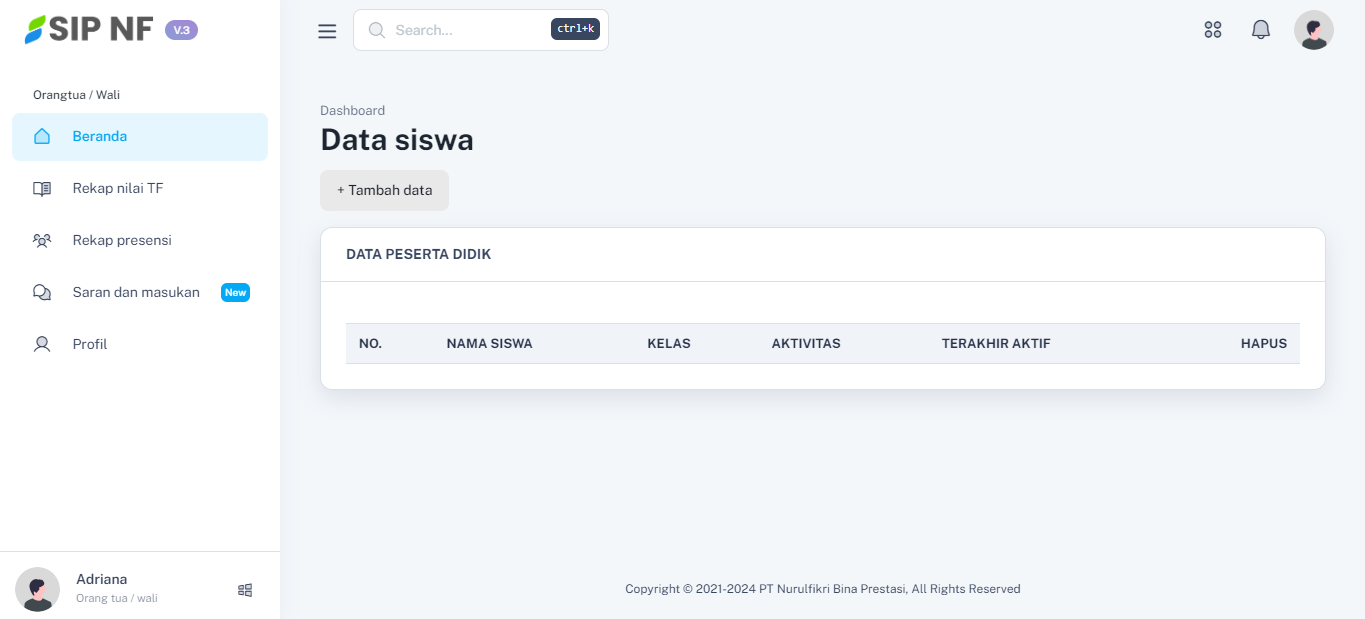Go to Rekap nilai TF menu
Viewport: 1365px width, 619px height.
point(118,189)
